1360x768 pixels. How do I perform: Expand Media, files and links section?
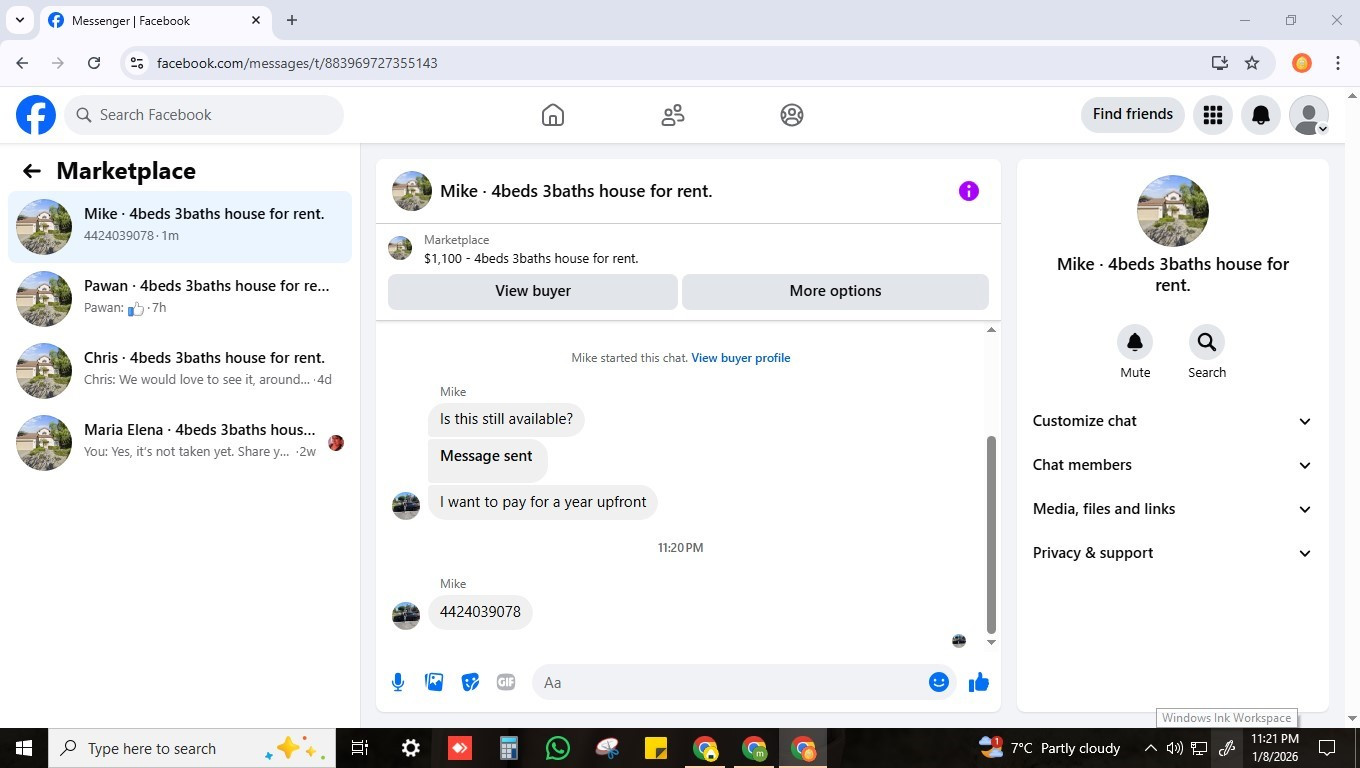coord(1172,509)
